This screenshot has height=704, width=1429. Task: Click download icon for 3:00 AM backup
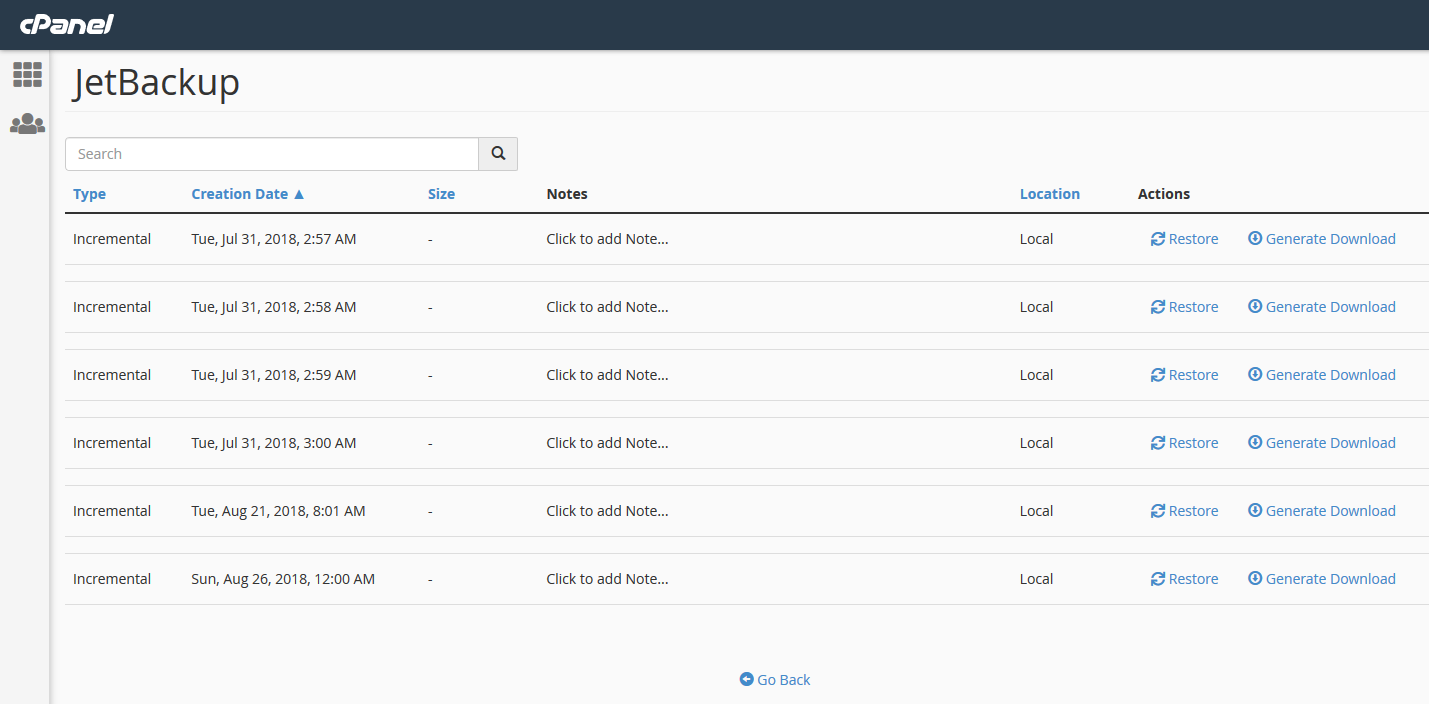pos(1255,442)
